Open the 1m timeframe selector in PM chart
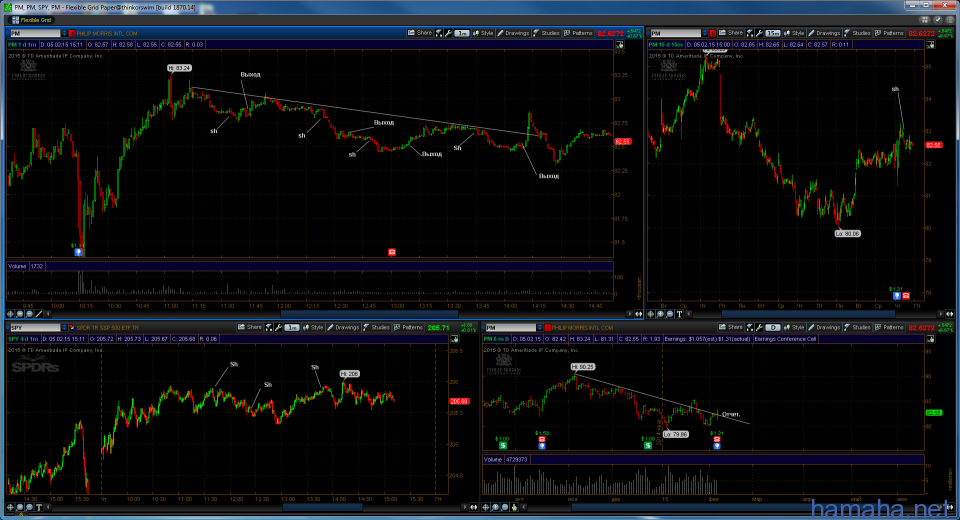The width and height of the screenshot is (960, 520). click(x=462, y=33)
